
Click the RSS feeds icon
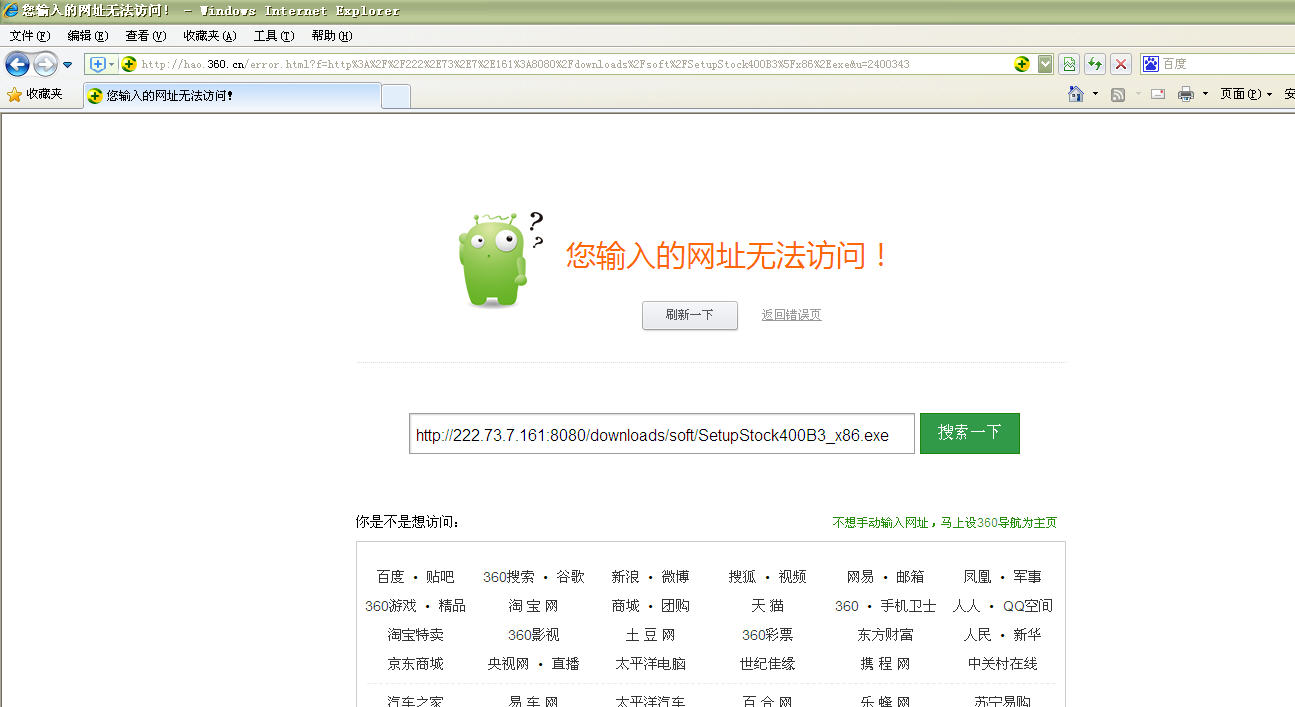click(x=1118, y=94)
